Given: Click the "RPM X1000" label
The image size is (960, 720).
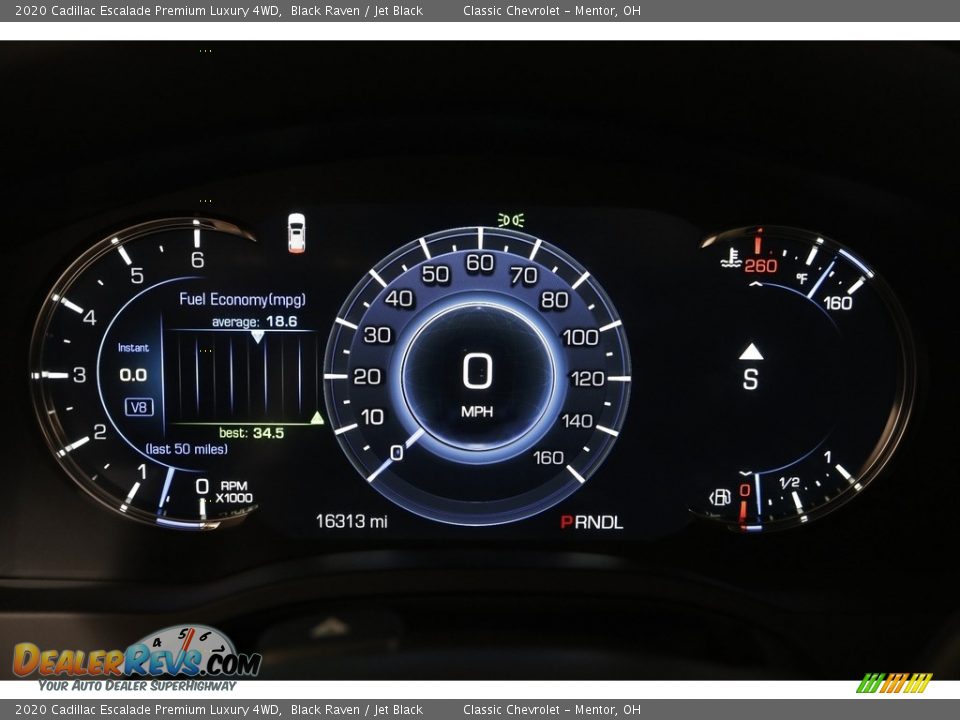Looking at the screenshot, I should 234,492.
